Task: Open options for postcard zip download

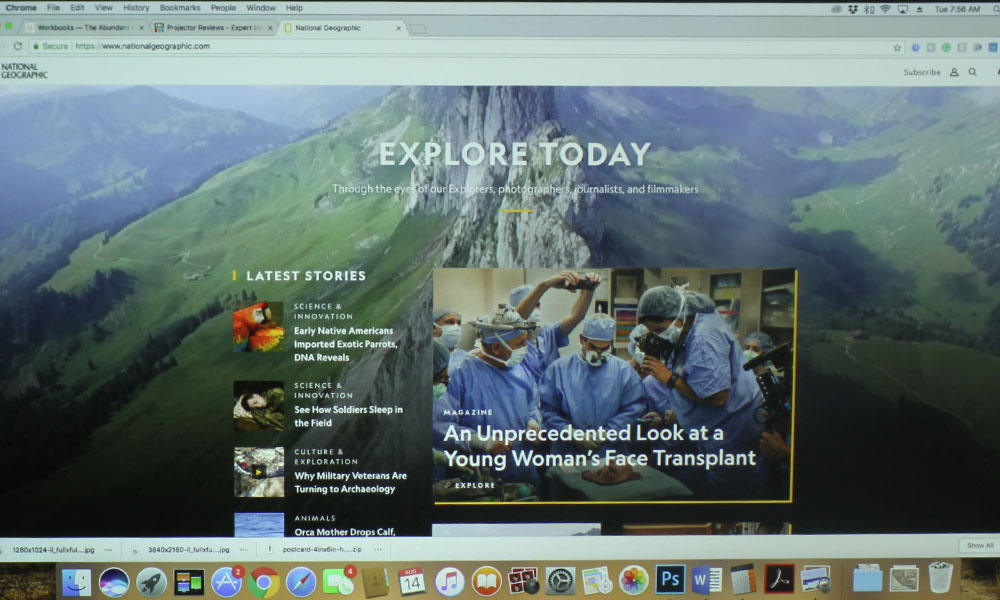Action: coord(378,549)
